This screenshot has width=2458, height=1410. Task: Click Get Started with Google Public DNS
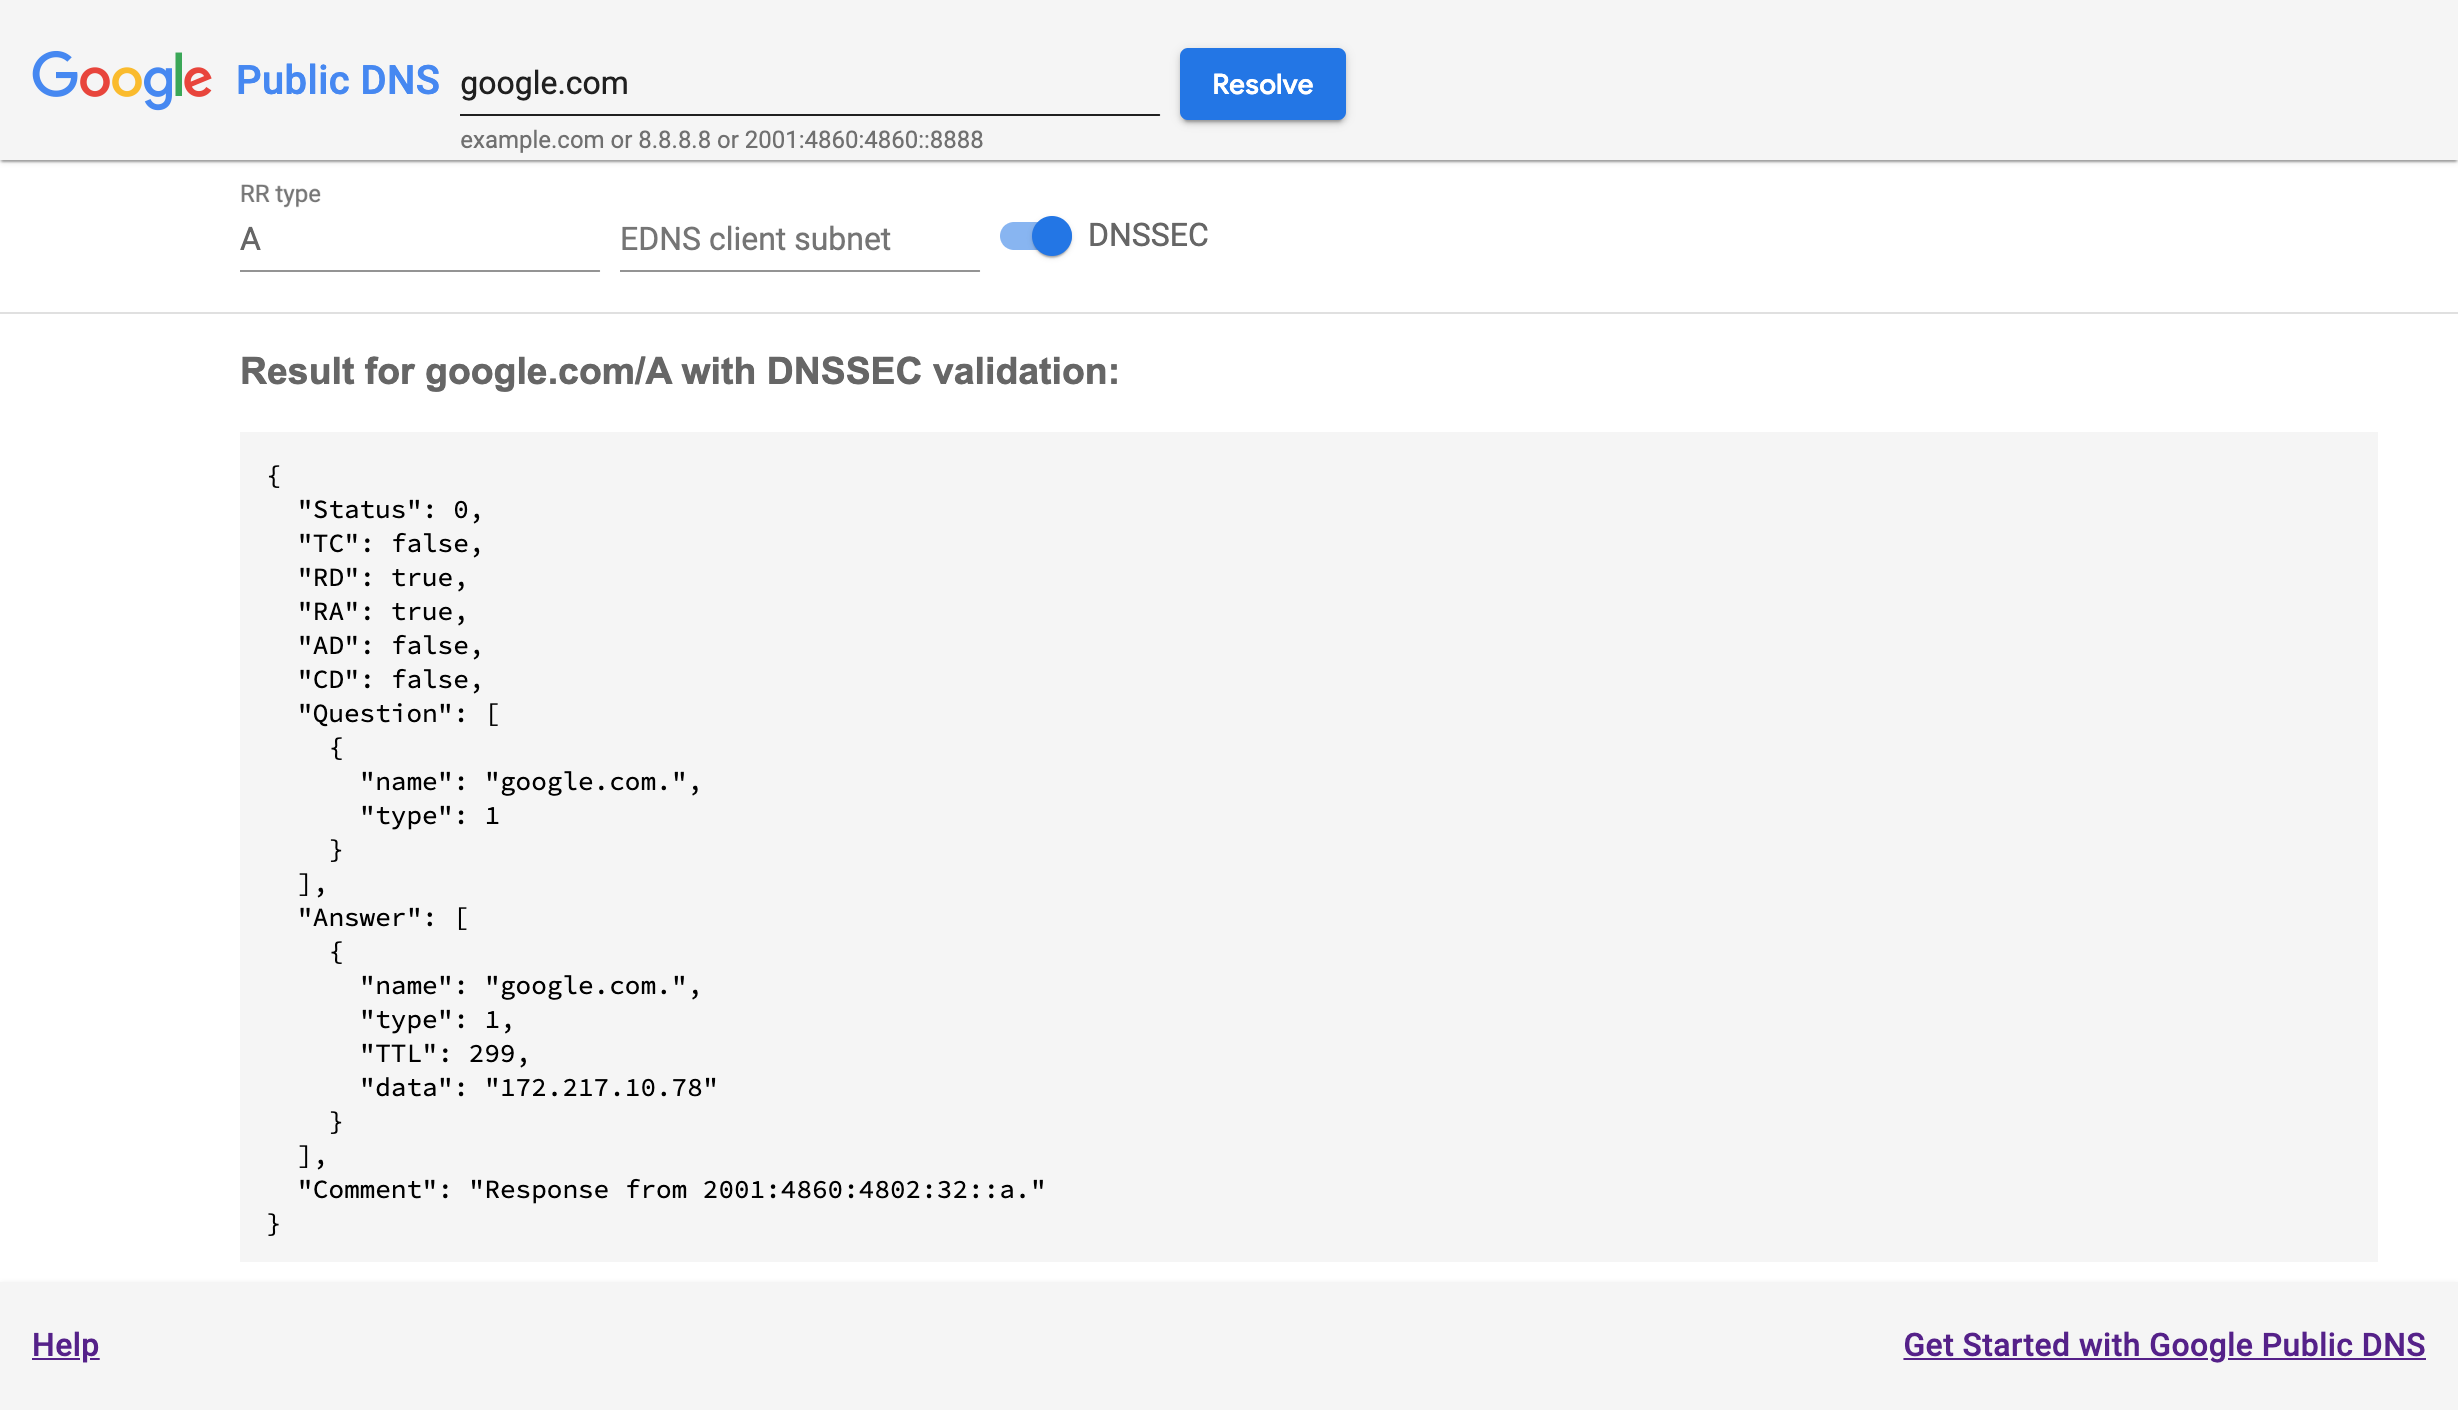pos(2164,1344)
